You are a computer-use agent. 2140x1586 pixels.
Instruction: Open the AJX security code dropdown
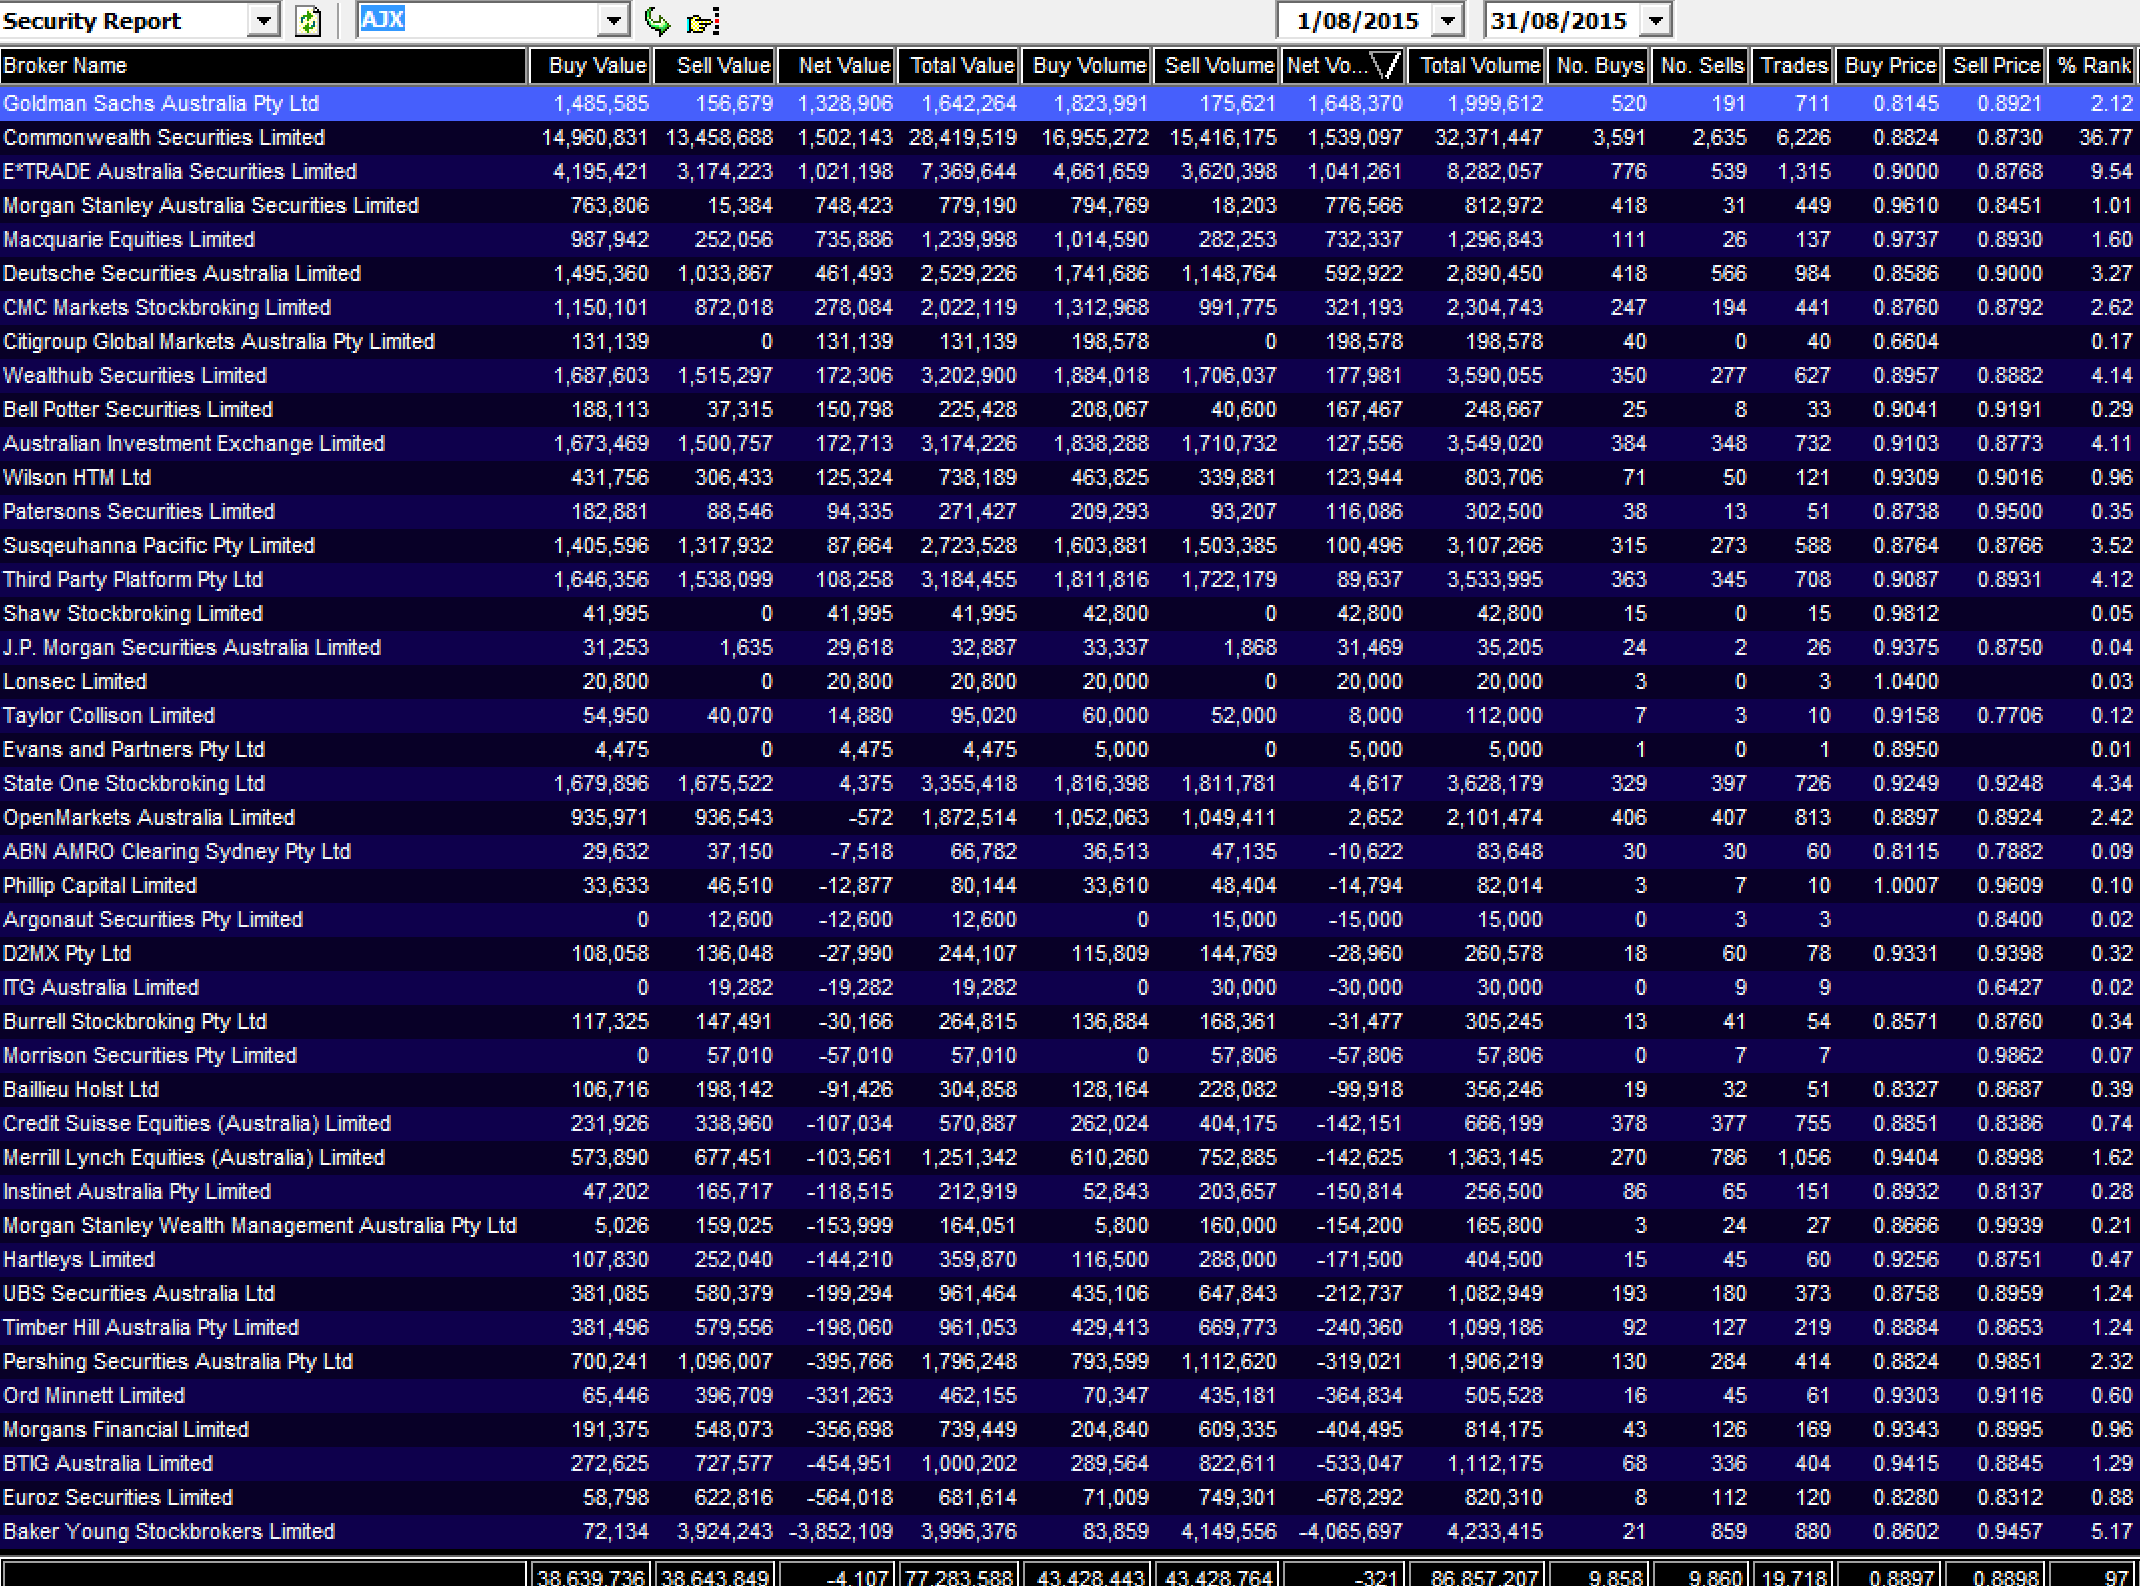(614, 20)
